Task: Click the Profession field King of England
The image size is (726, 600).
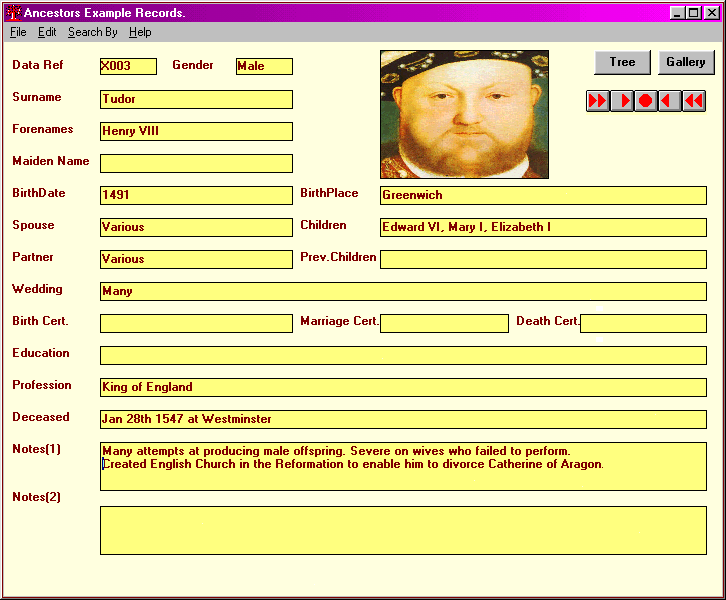Action: 403,387
